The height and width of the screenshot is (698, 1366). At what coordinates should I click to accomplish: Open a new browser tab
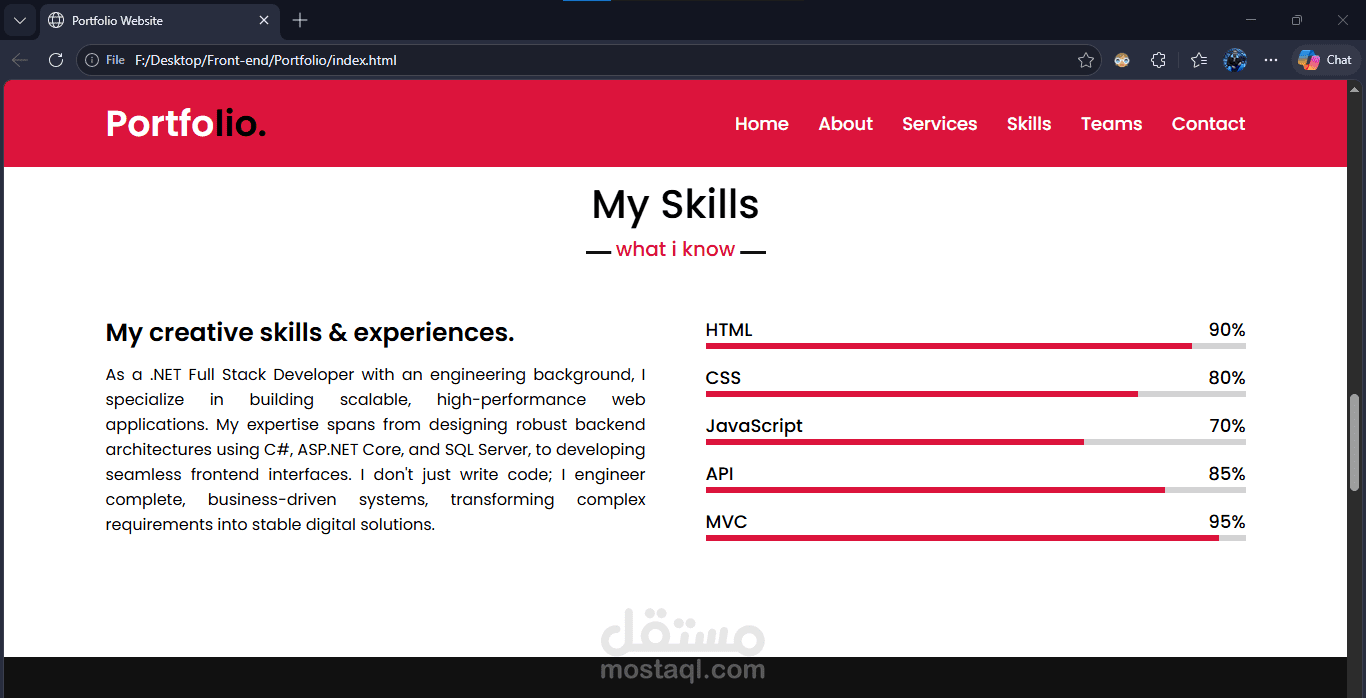[x=300, y=20]
